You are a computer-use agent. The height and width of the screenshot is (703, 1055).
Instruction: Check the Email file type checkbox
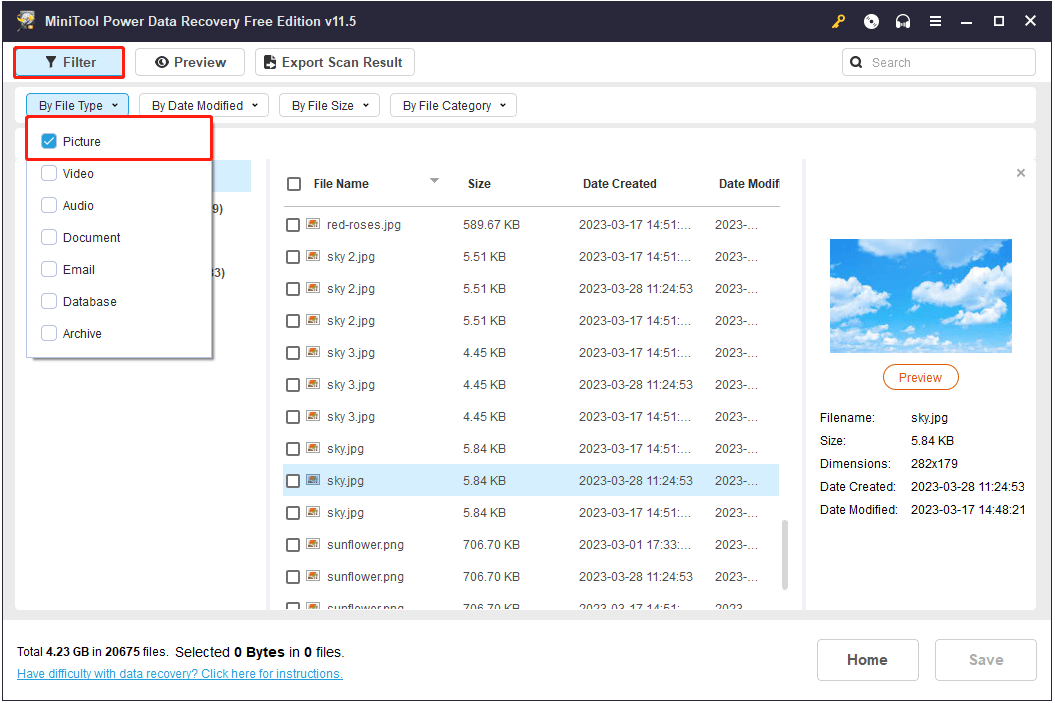(x=49, y=269)
